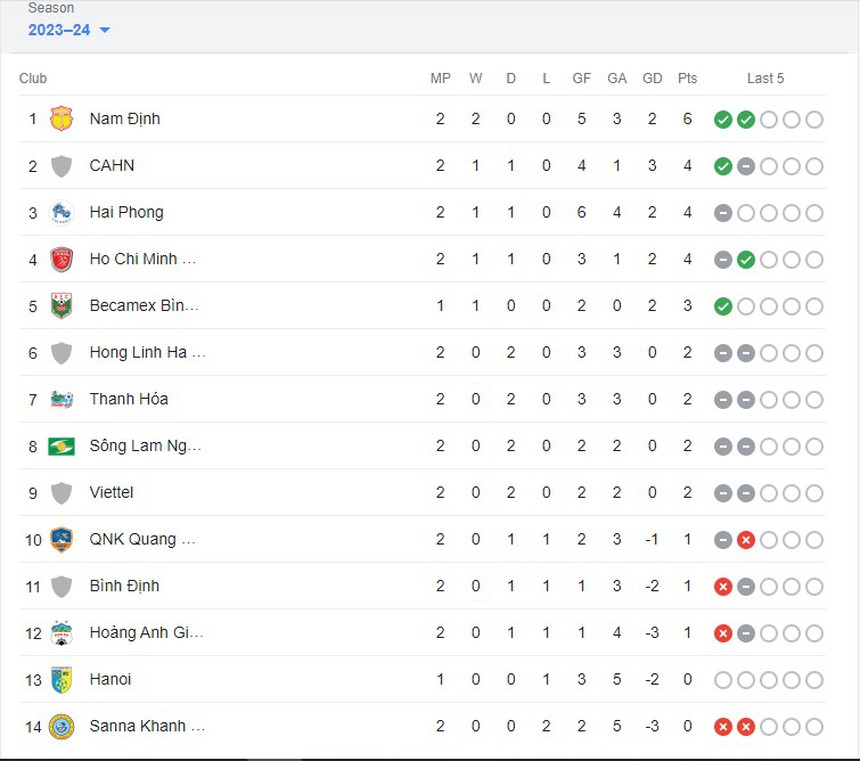
Task: Click the GD column header
Action: [652, 78]
